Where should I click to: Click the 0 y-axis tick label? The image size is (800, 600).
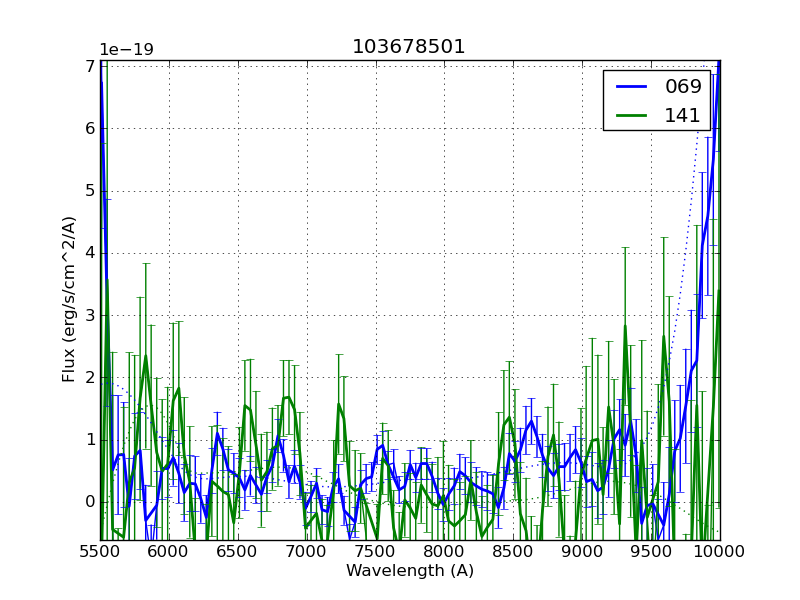90,502
